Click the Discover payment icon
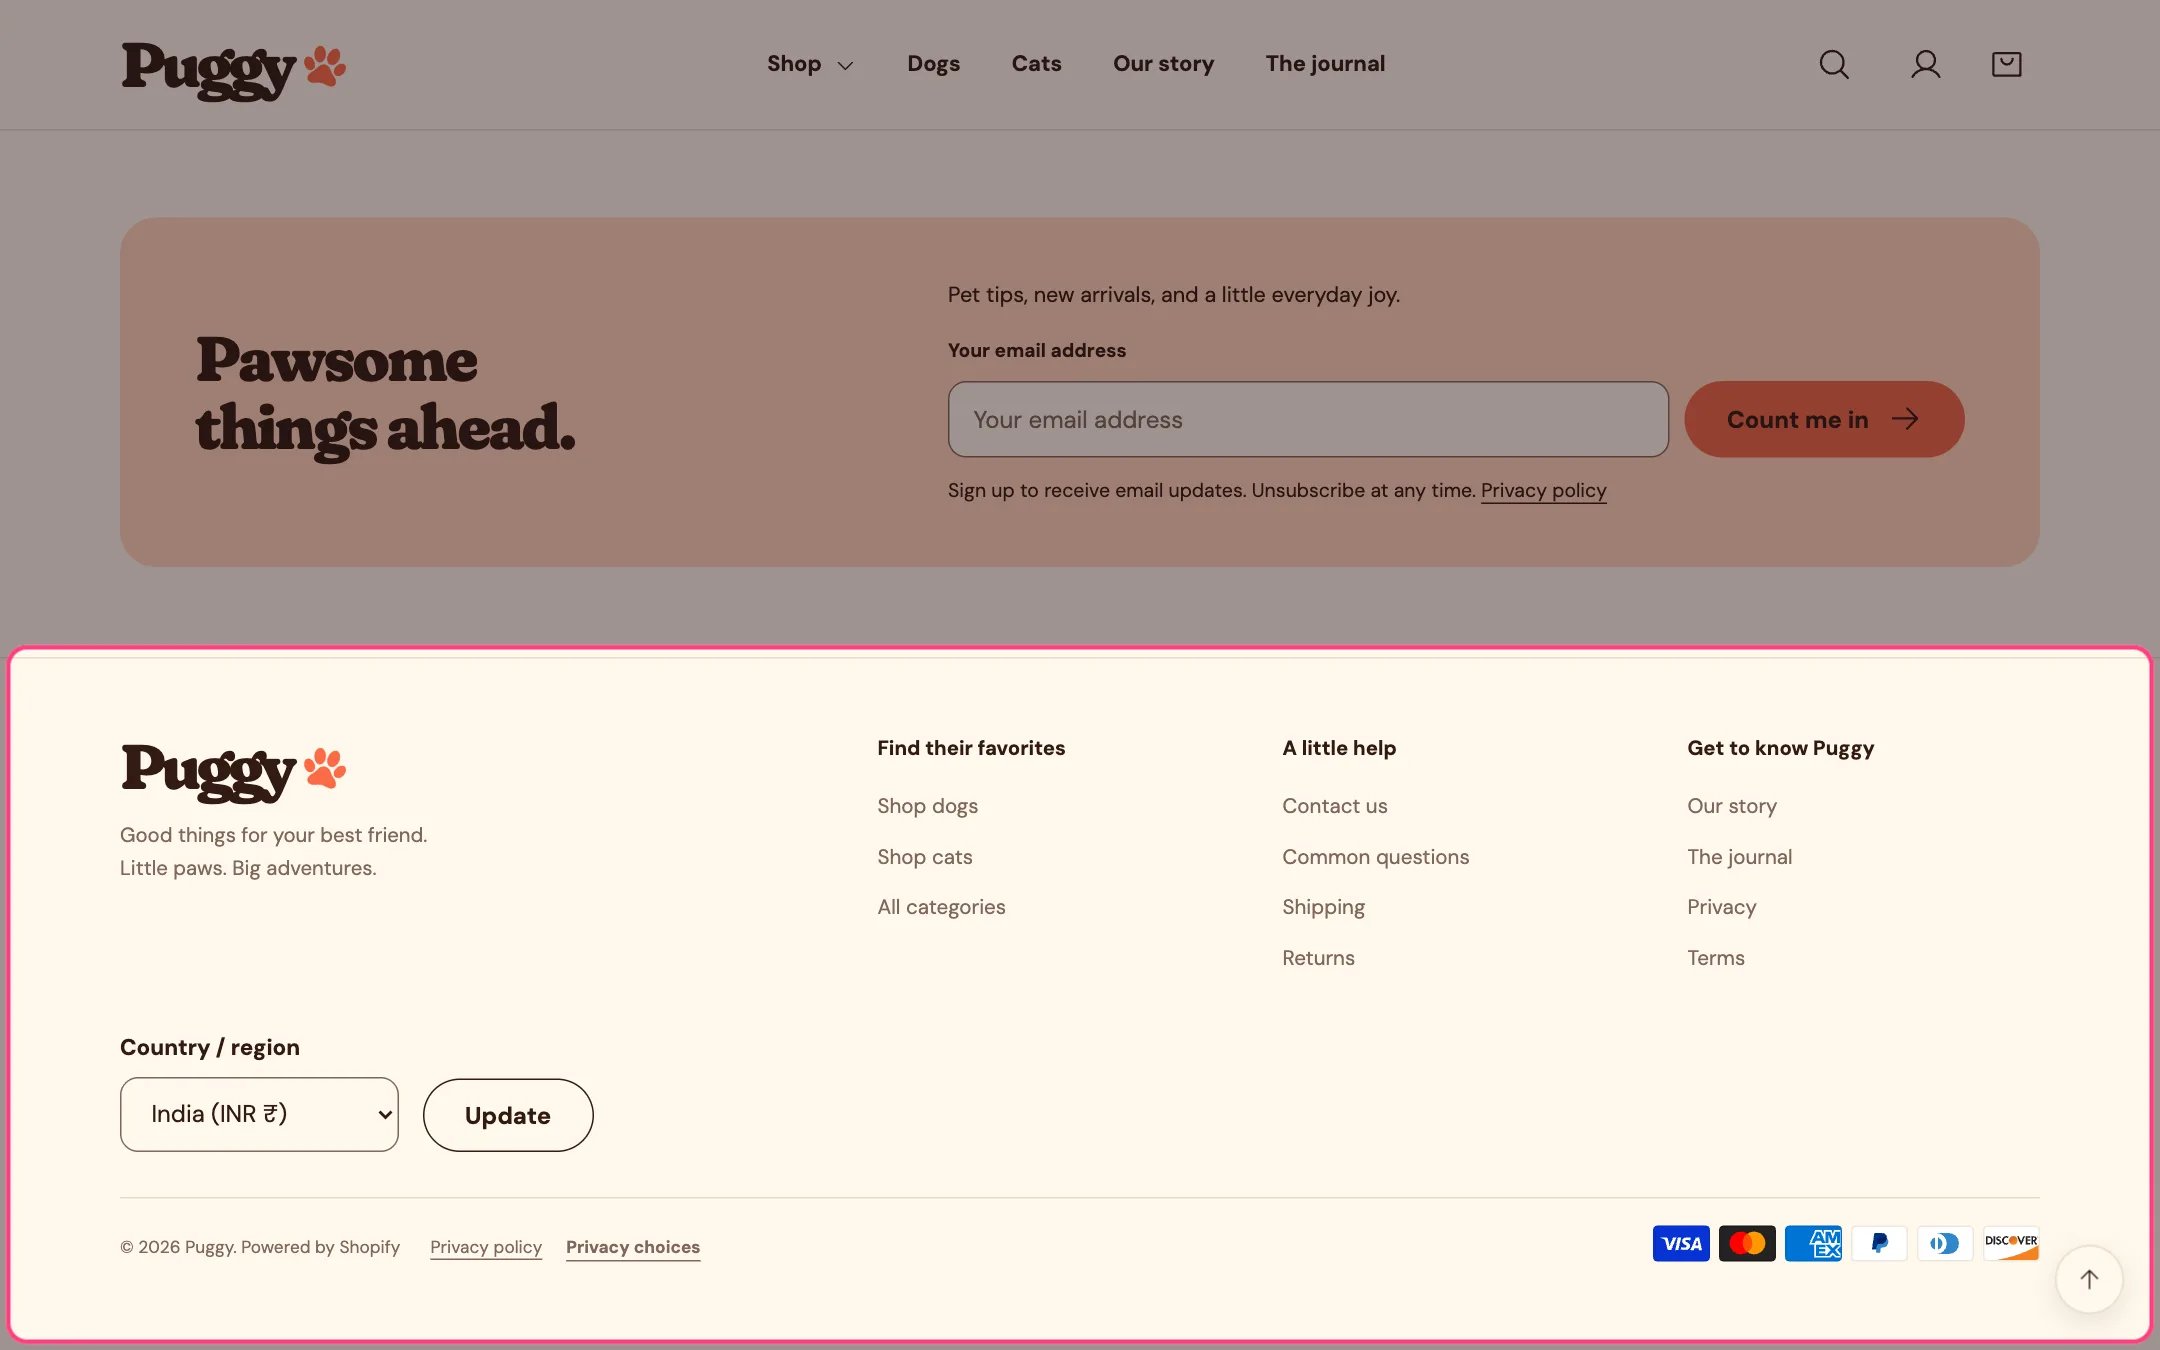This screenshot has width=2160, height=1350. pos(2011,1243)
